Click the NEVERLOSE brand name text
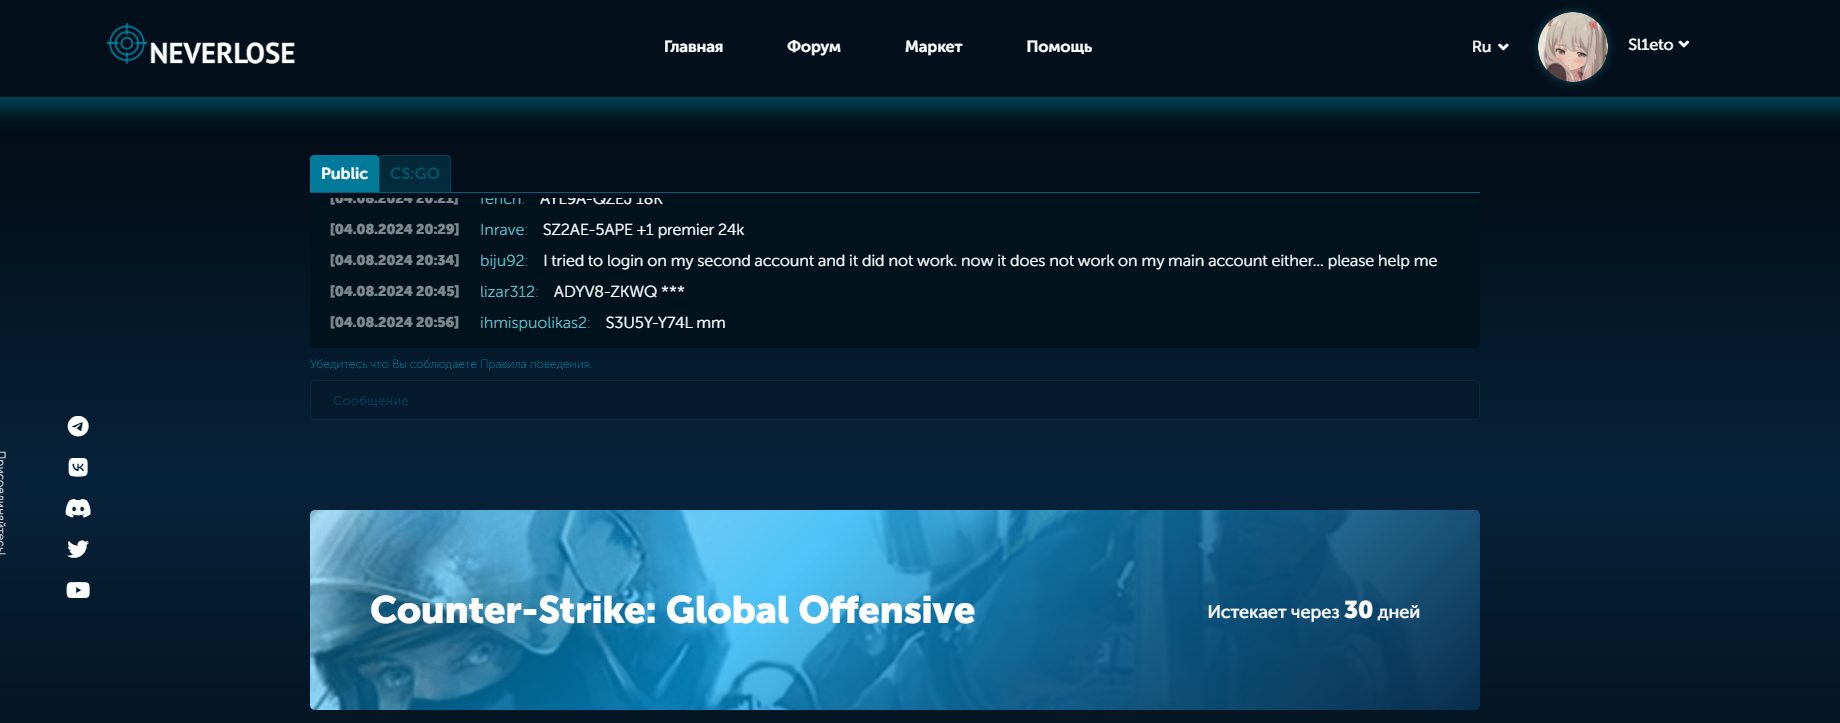 click(x=222, y=53)
